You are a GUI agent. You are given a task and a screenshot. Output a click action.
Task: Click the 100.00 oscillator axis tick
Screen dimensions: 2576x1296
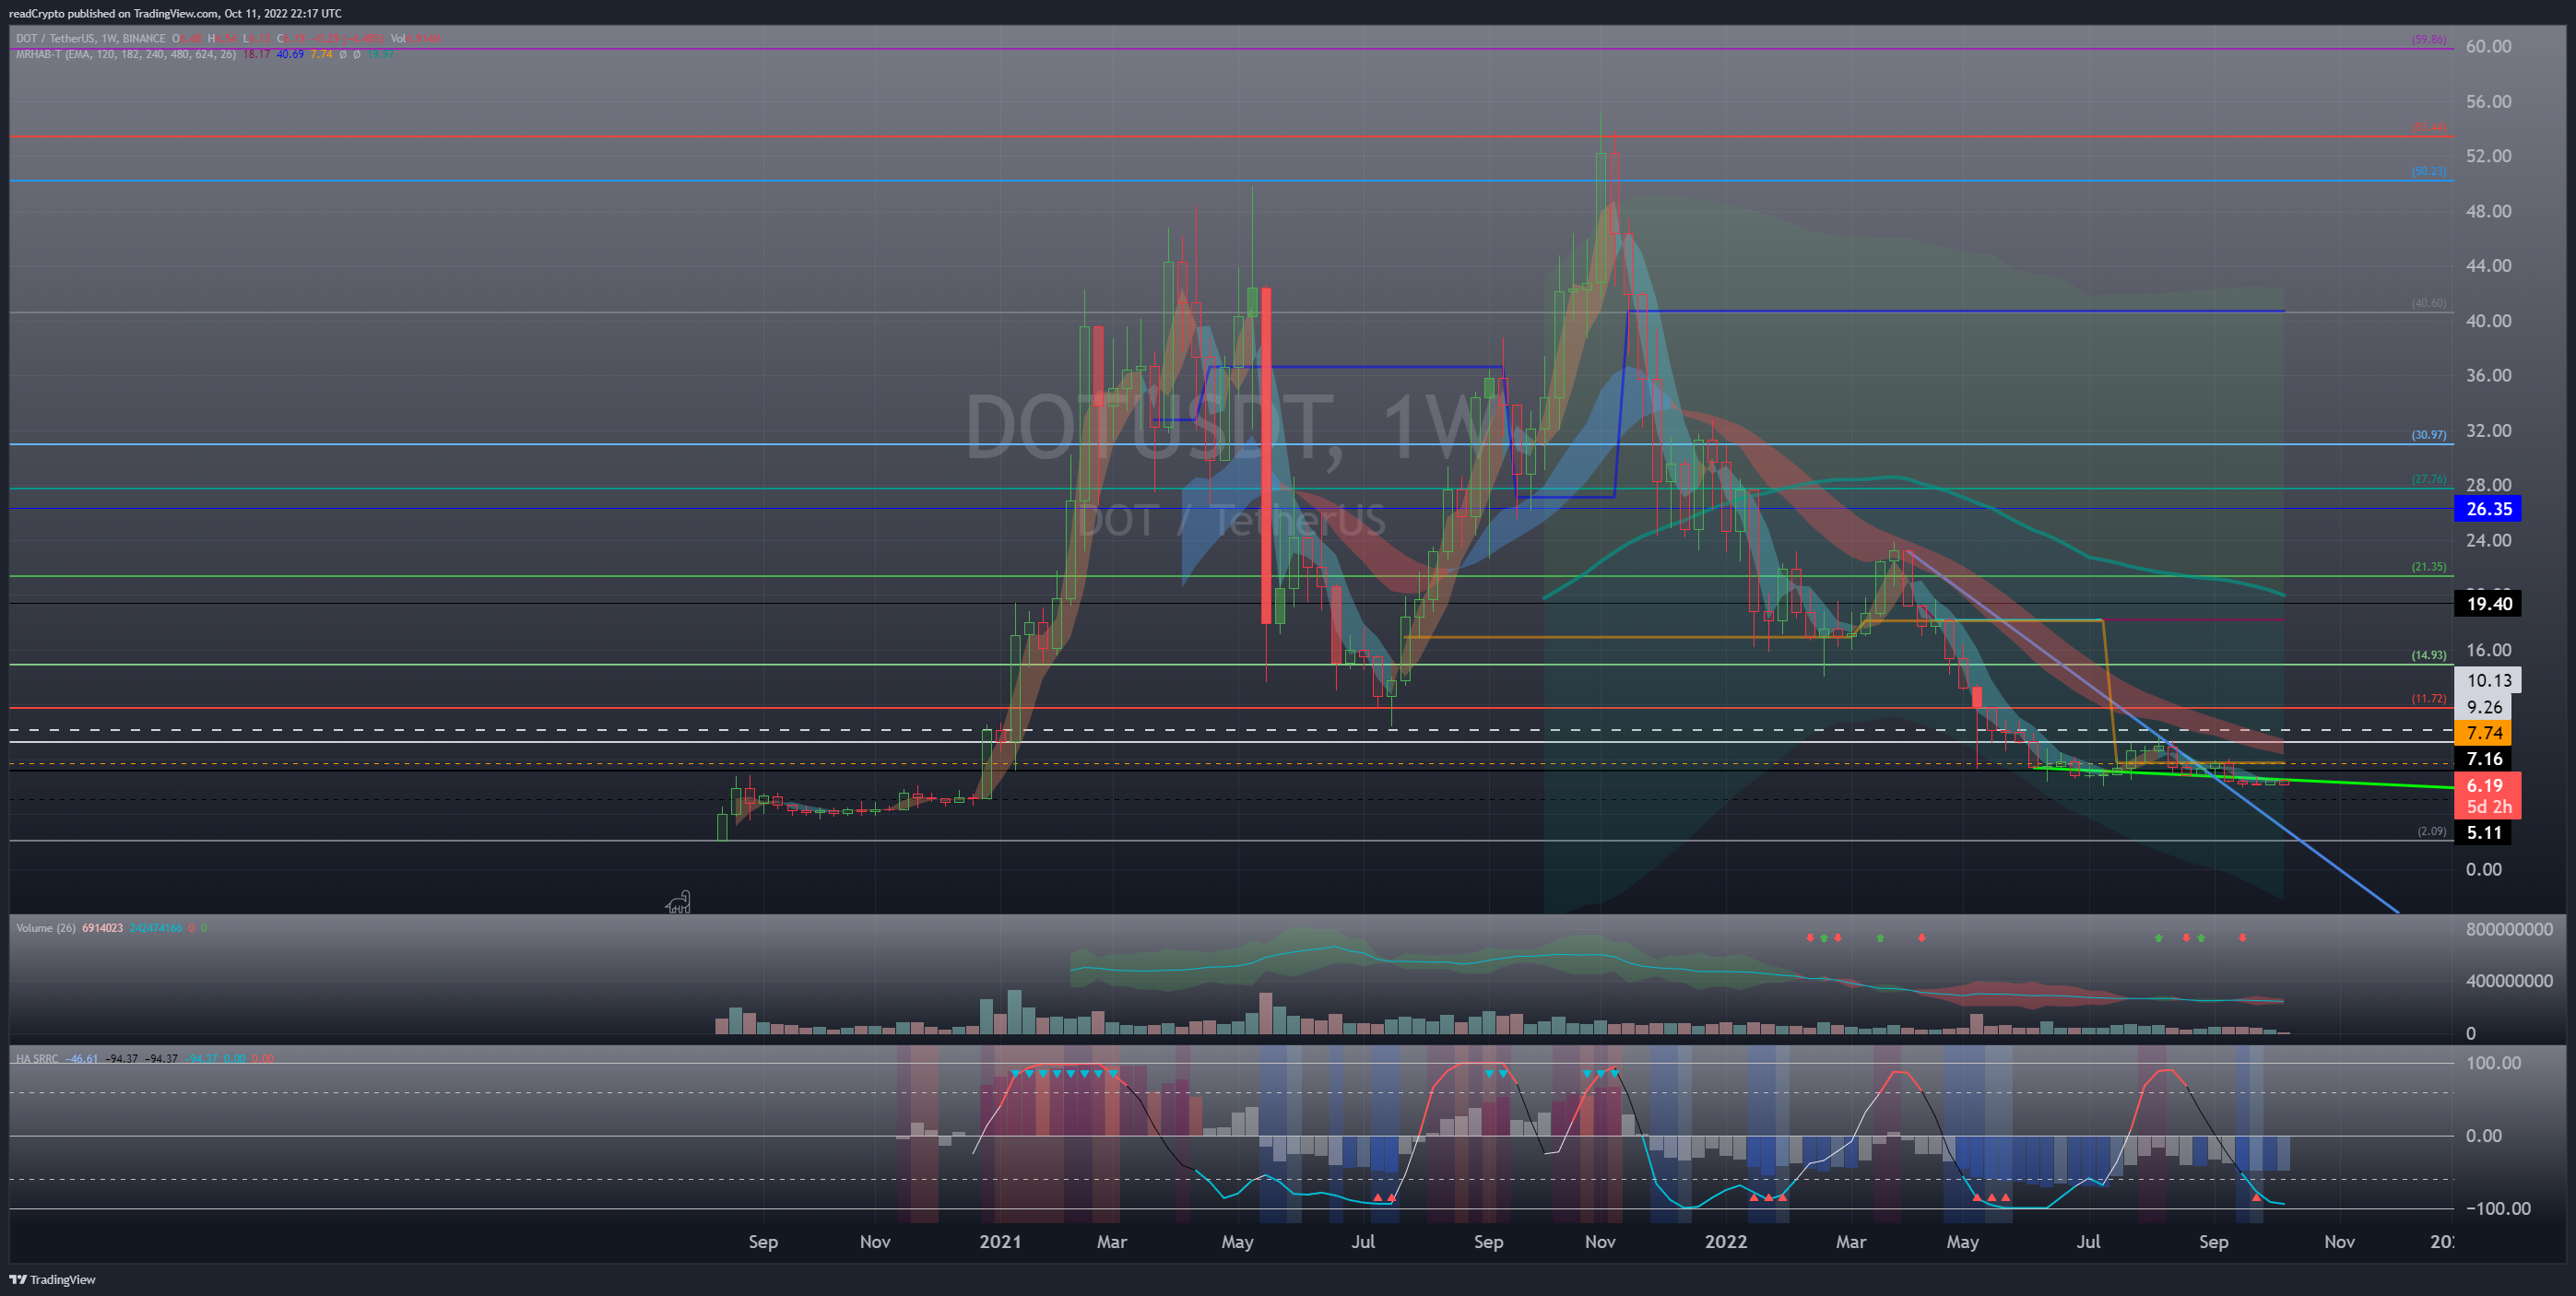(2493, 1062)
